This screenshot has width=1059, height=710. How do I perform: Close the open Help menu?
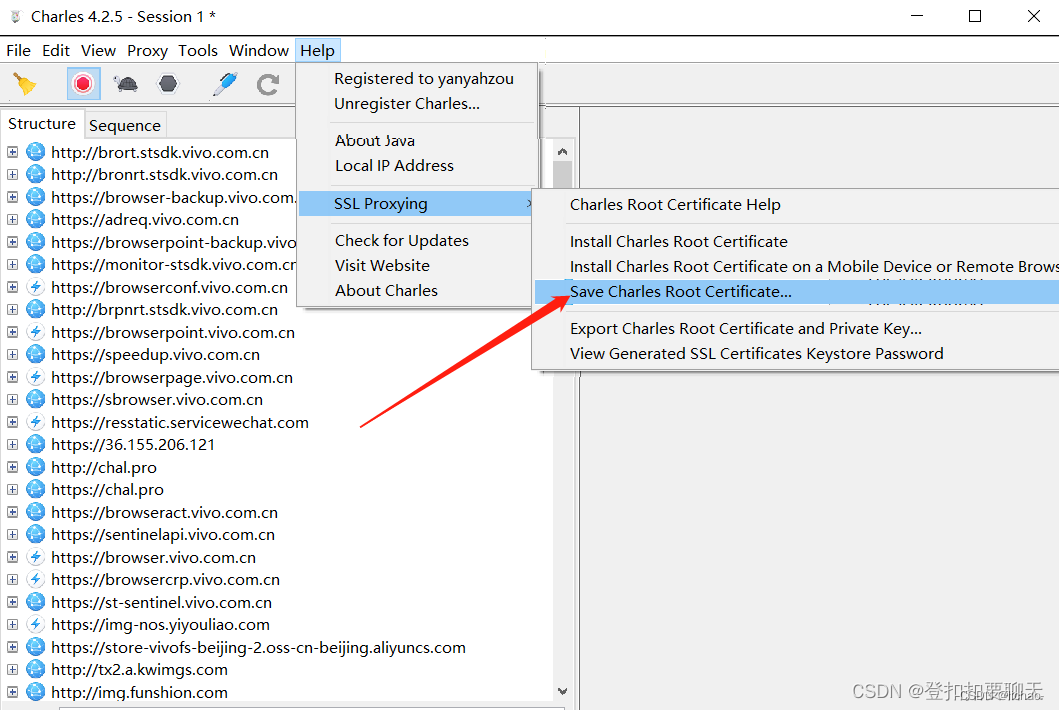317,51
